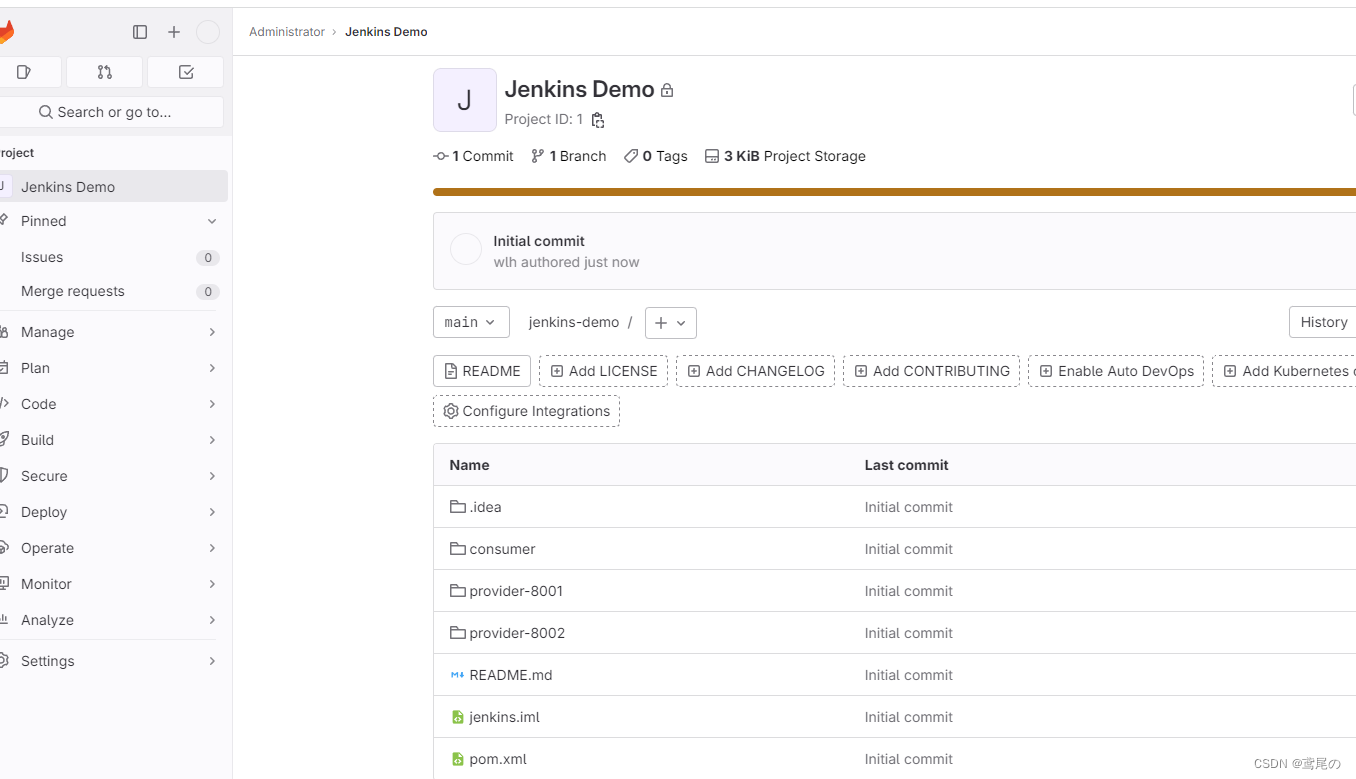Click the private lock icon beside title
Screen dimensions: 1356x779
[x=667, y=90]
